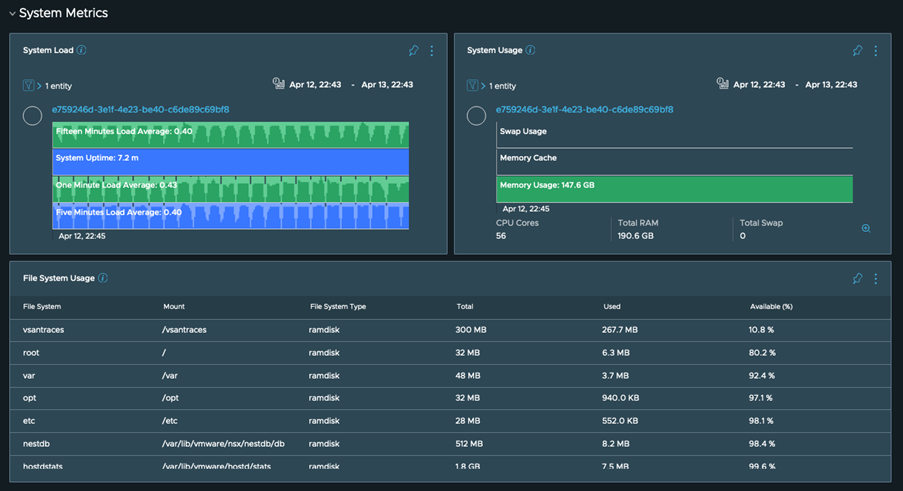Collapse the System Metrics section
903x491 pixels.
point(12,14)
